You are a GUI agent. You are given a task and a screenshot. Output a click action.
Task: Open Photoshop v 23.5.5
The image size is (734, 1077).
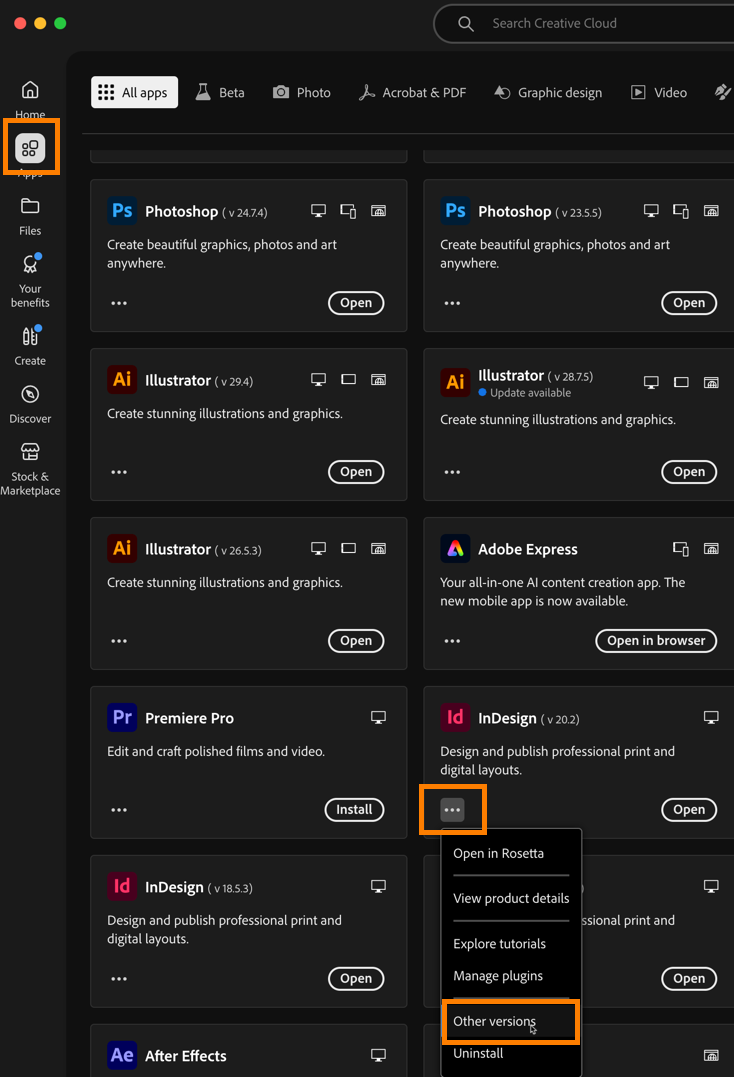[x=689, y=303]
